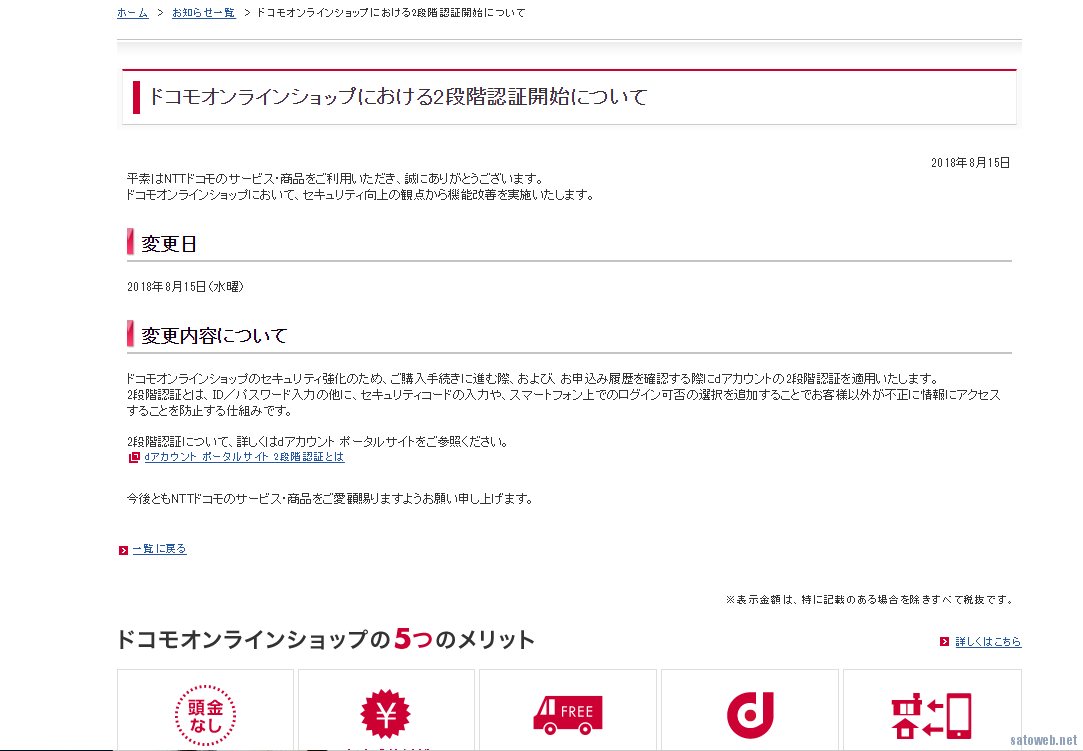Open dアカウント ポータルサイト 2段階認証とは link
This screenshot has width=1083, height=751.
[x=245, y=457]
